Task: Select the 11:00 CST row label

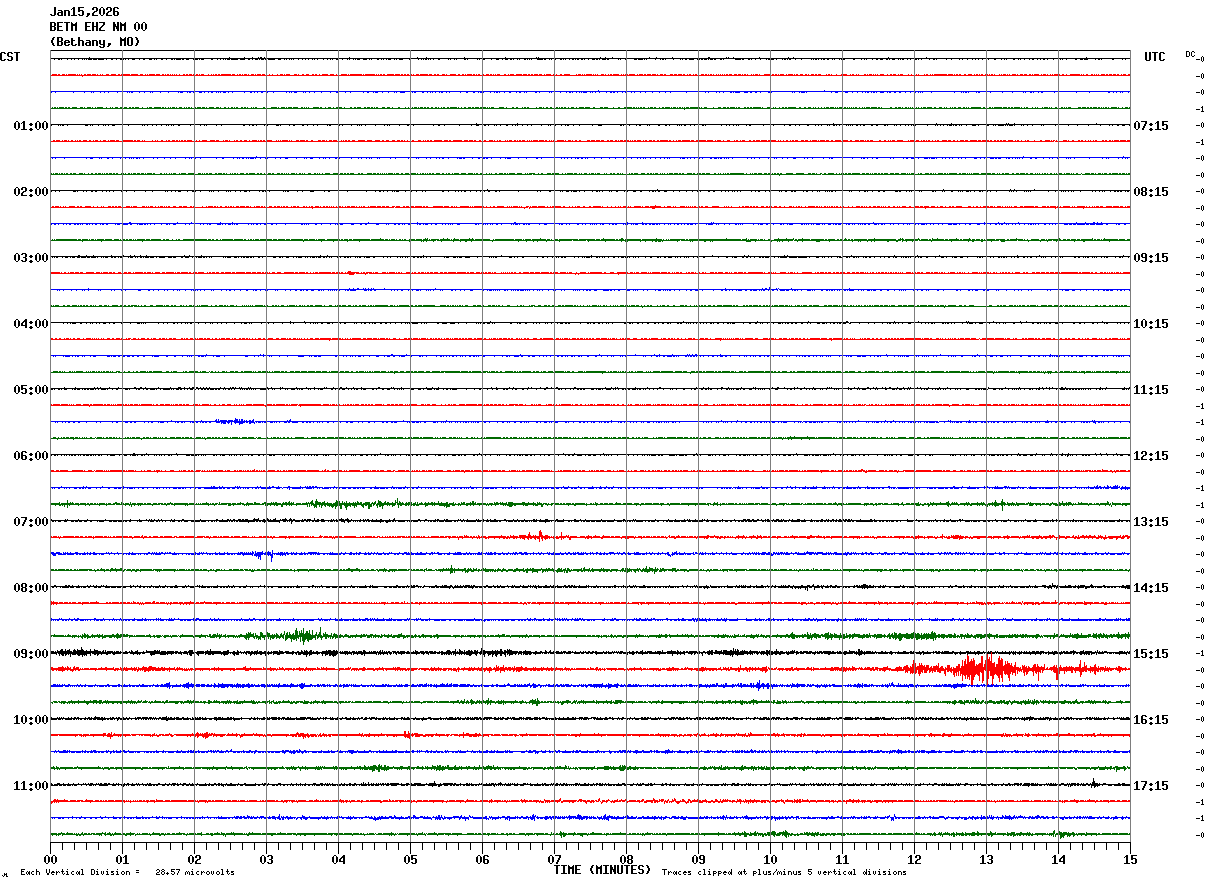Action: (x=30, y=786)
